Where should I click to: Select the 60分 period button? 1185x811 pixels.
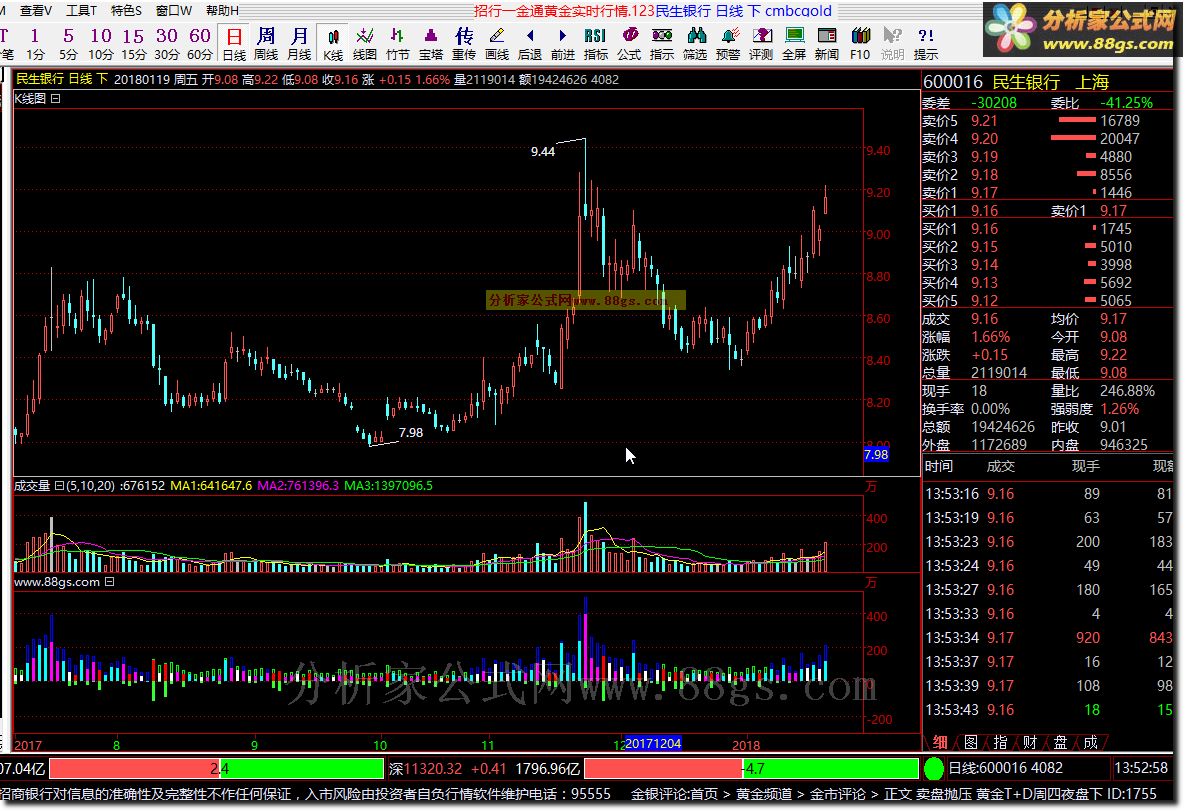coord(200,44)
